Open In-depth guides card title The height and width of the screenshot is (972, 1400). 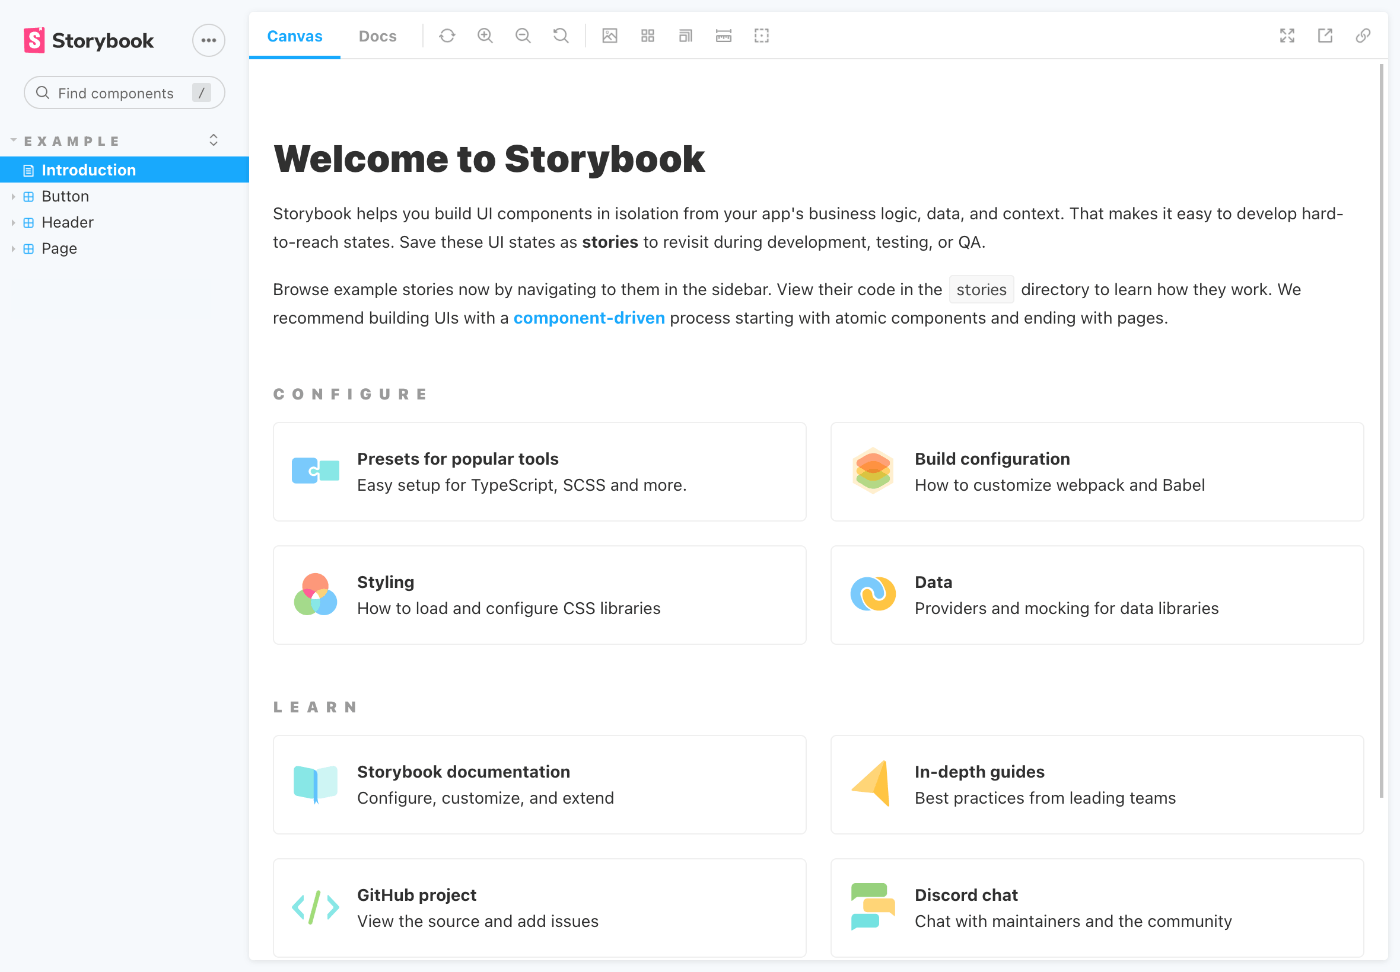tap(980, 772)
